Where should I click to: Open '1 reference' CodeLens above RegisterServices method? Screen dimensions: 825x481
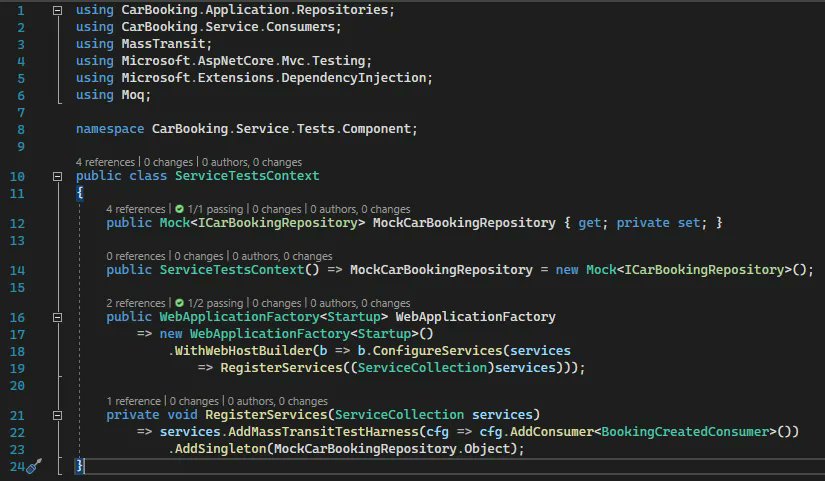tap(134, 401)
